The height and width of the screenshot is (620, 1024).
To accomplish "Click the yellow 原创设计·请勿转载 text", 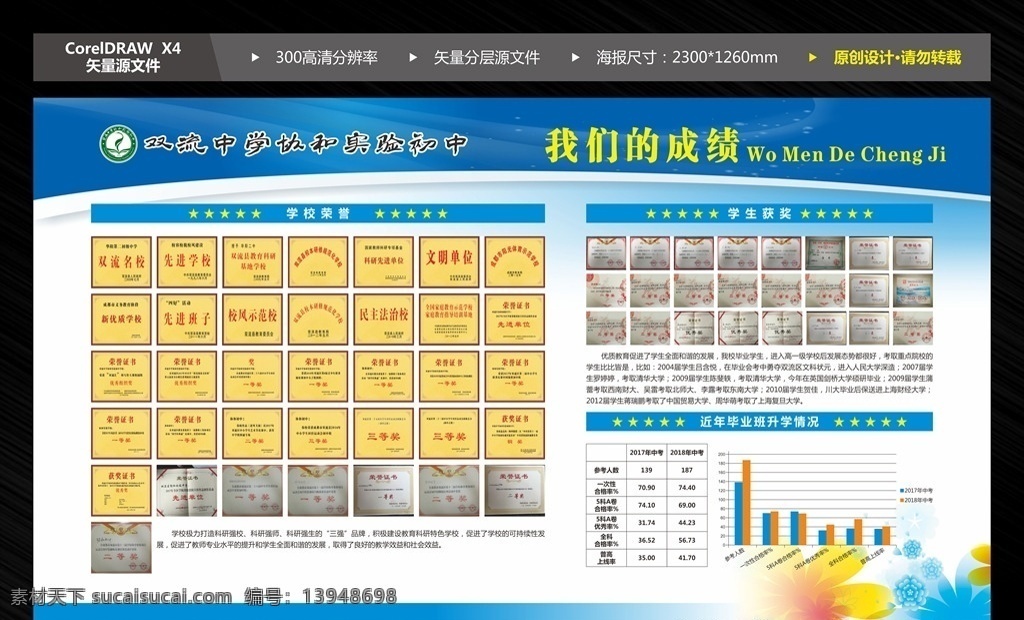I will pos(897,57).
